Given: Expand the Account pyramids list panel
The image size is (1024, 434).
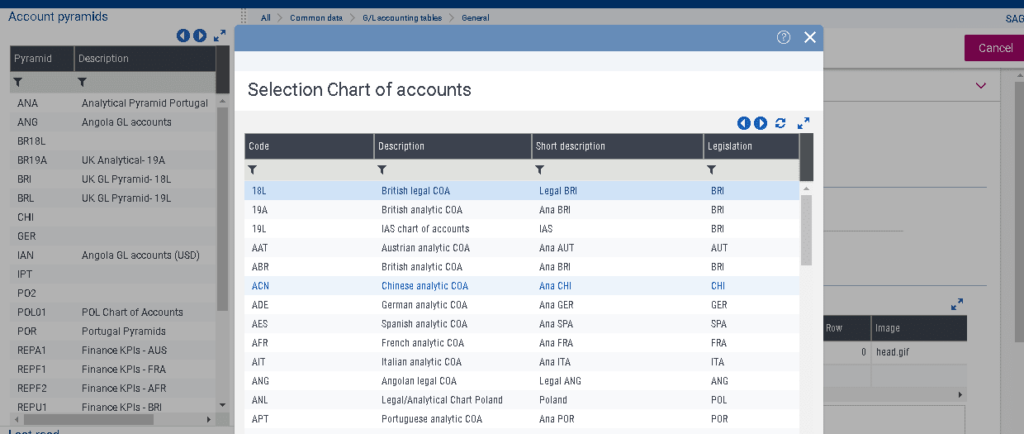Looking at the screenshot, I should (x=219, y=36).
